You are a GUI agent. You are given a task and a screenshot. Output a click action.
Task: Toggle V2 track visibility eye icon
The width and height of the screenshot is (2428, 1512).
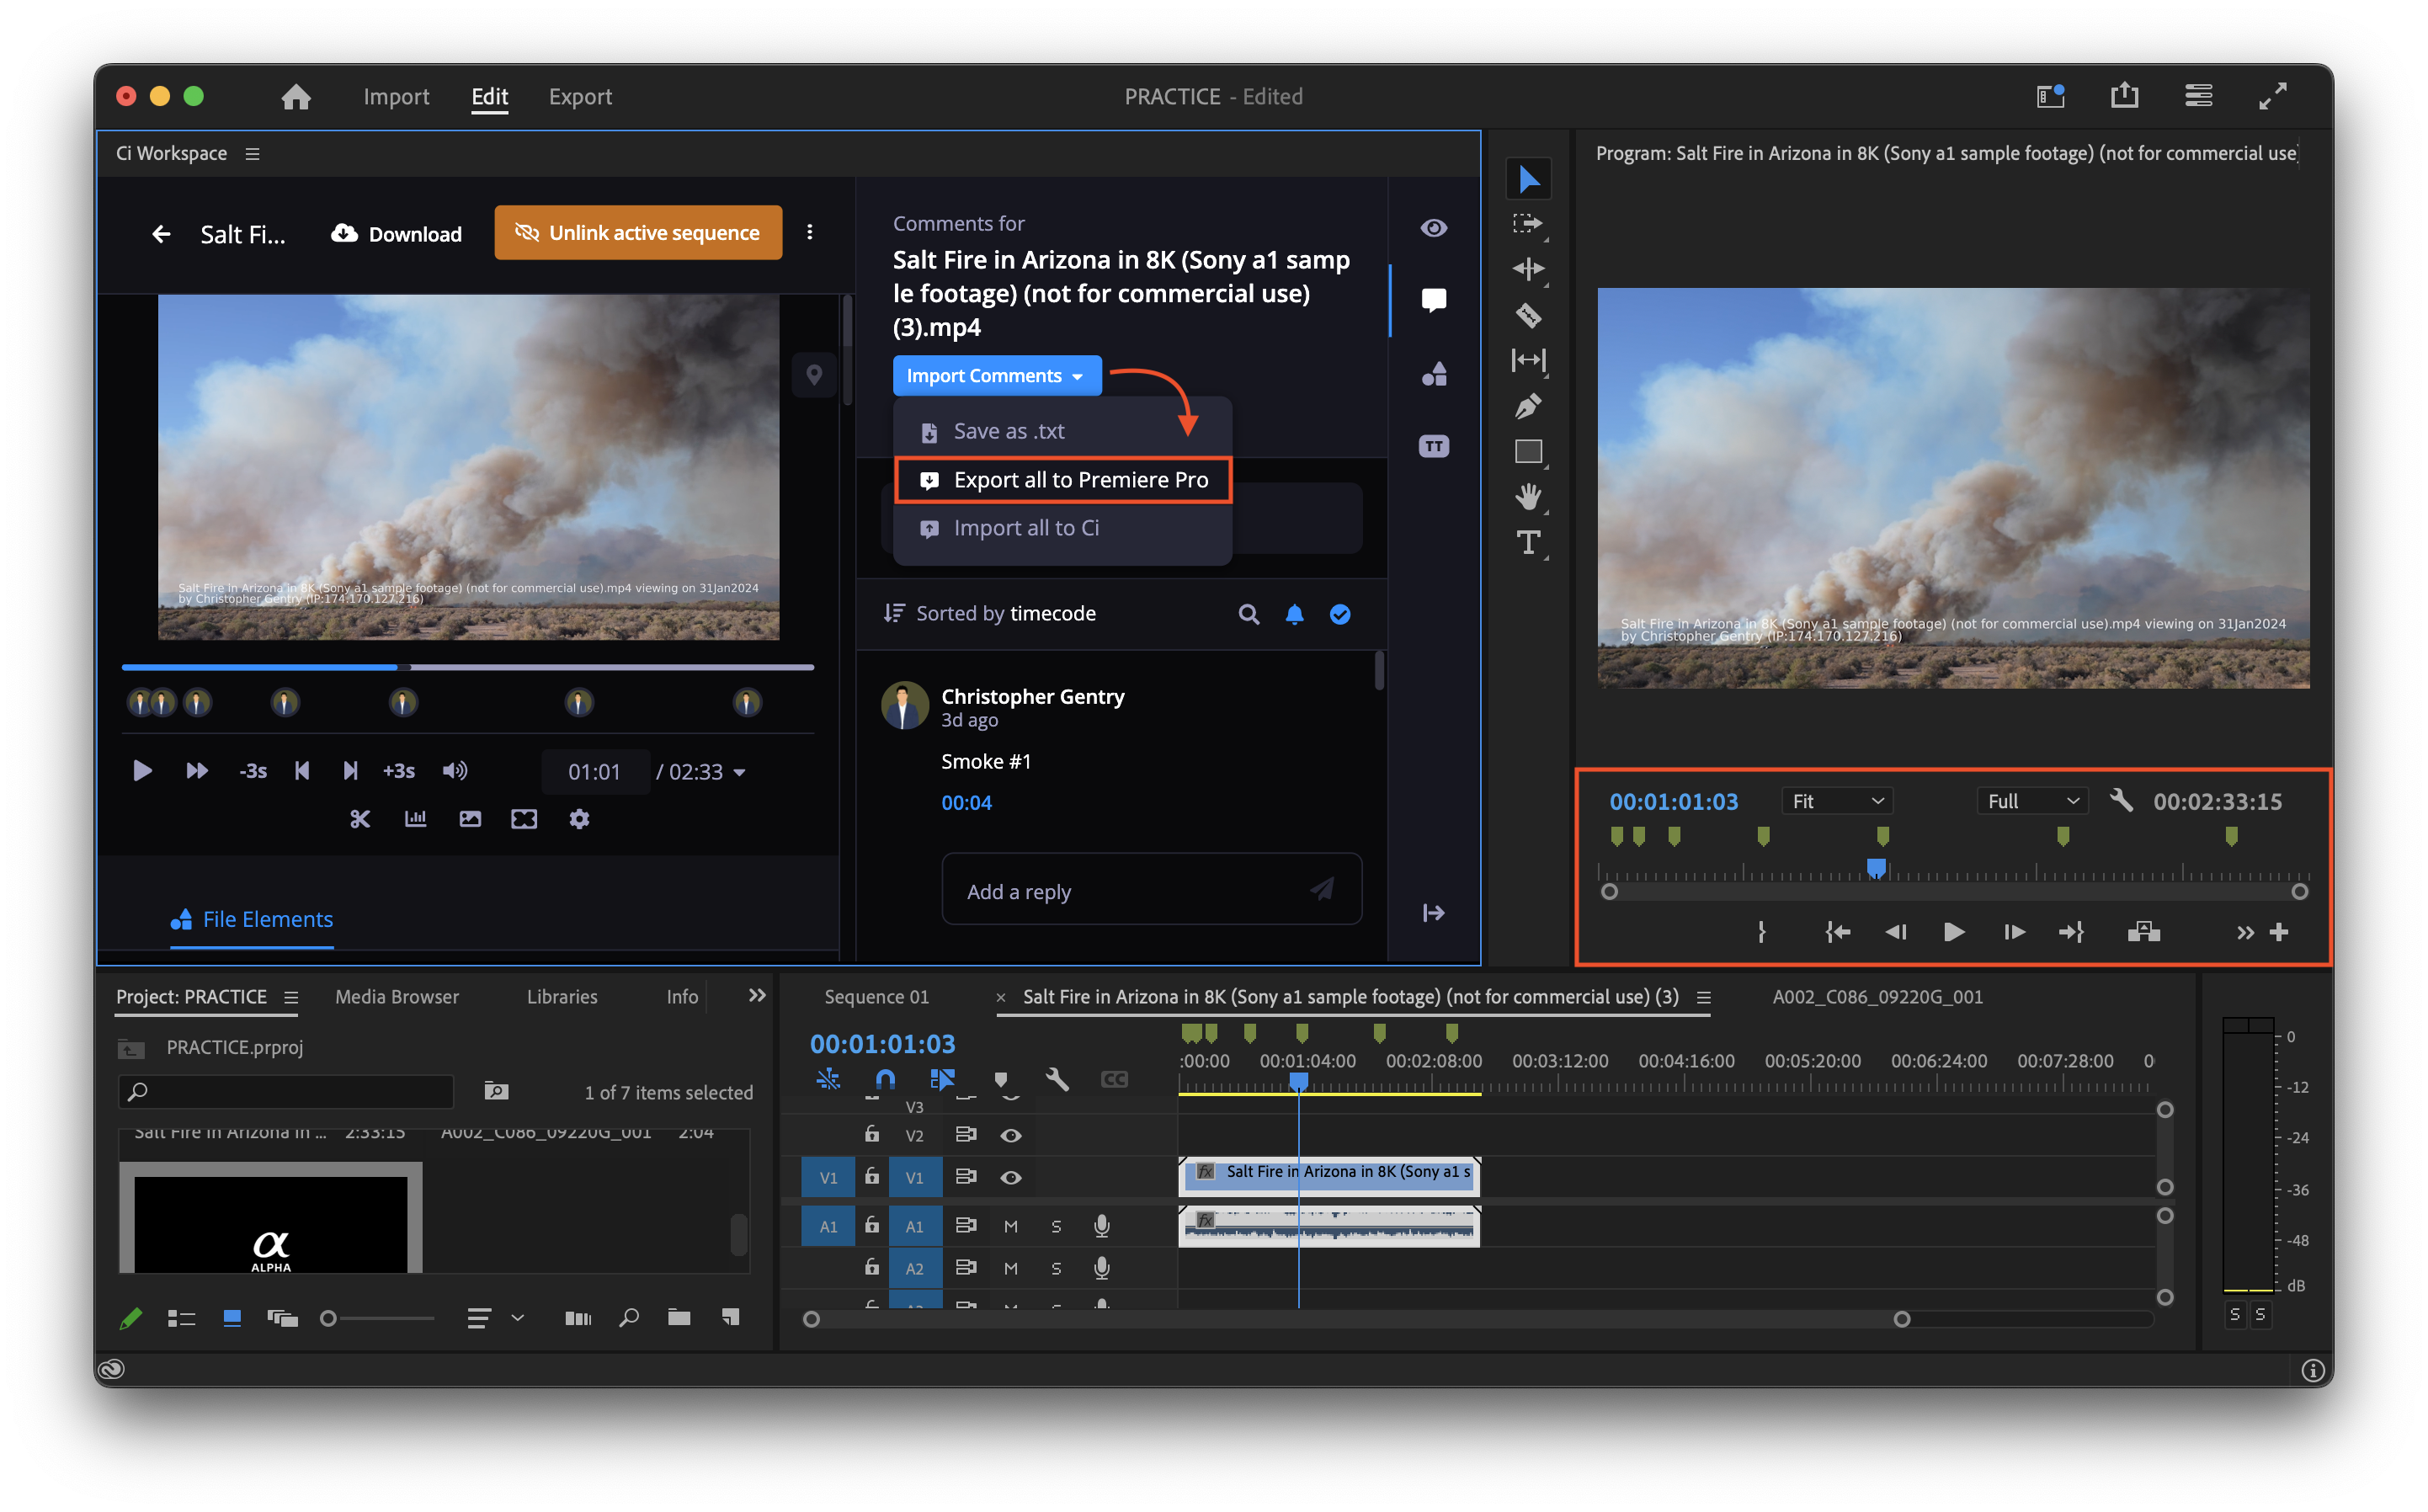click(x=1011, y=1135)
